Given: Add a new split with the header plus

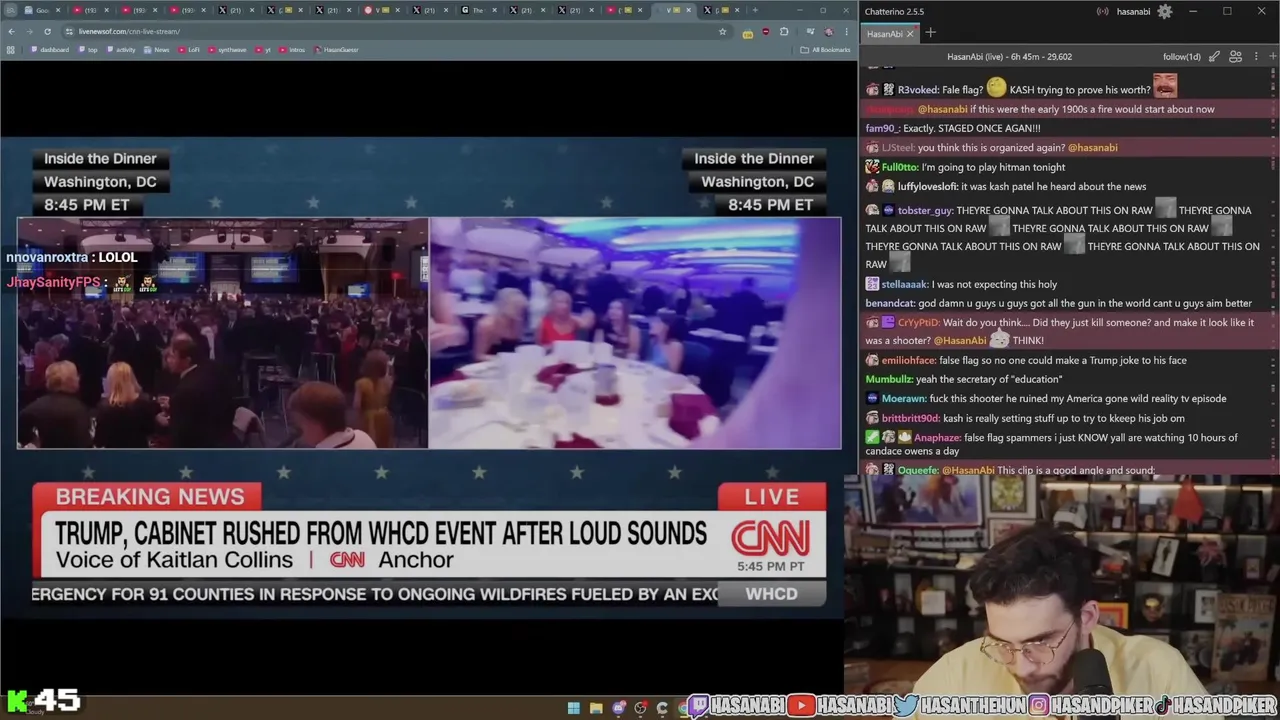Looking at the screenshot, I should 1273,56.
